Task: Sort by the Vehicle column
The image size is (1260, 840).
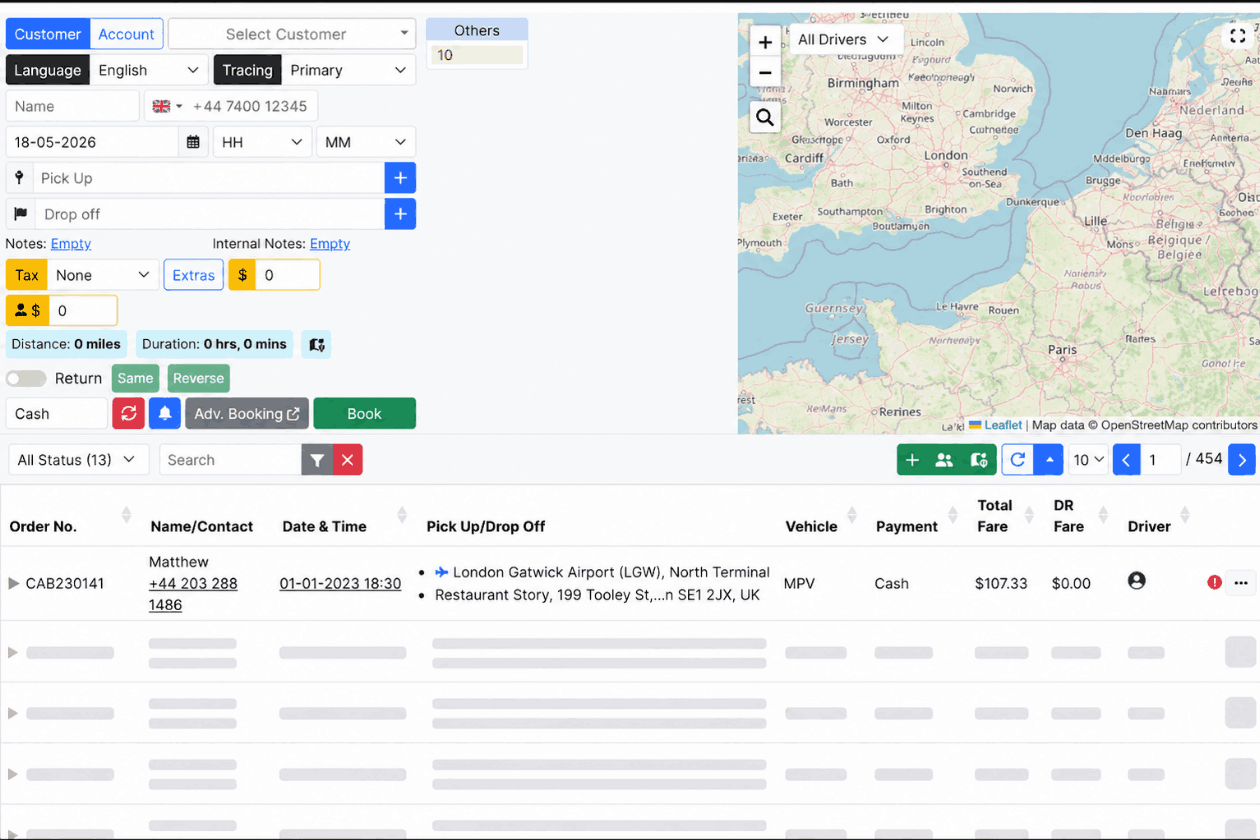Action: tap(852, 515)
